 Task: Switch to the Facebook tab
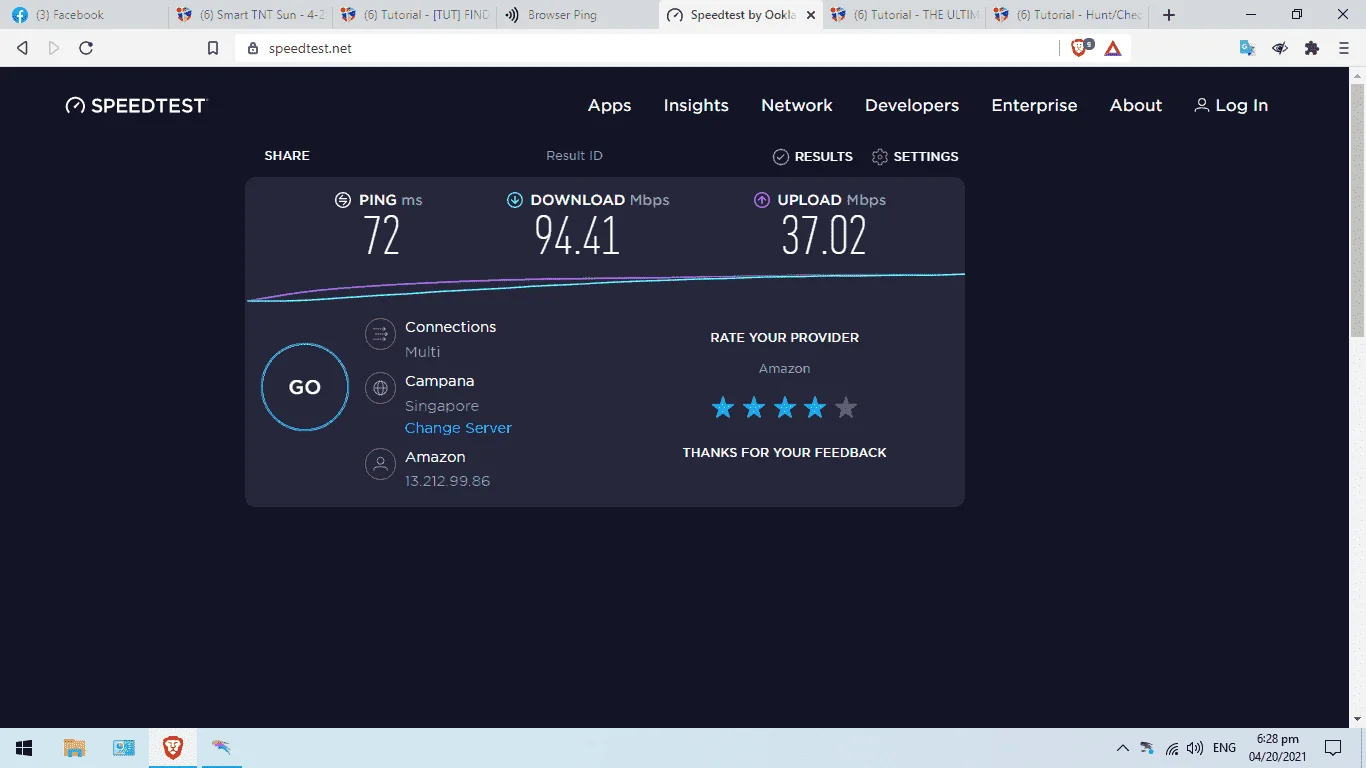(83, 15)
